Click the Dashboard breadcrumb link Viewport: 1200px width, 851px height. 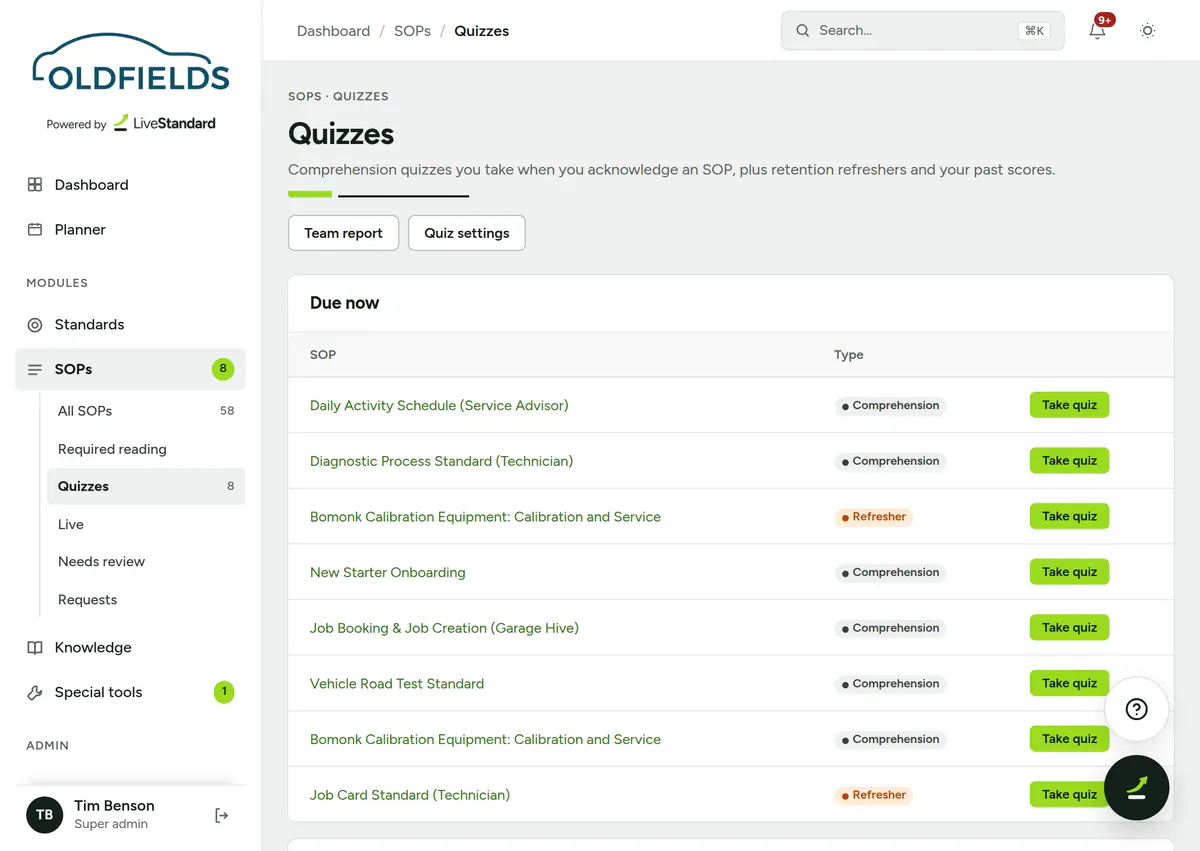(333, 31)
